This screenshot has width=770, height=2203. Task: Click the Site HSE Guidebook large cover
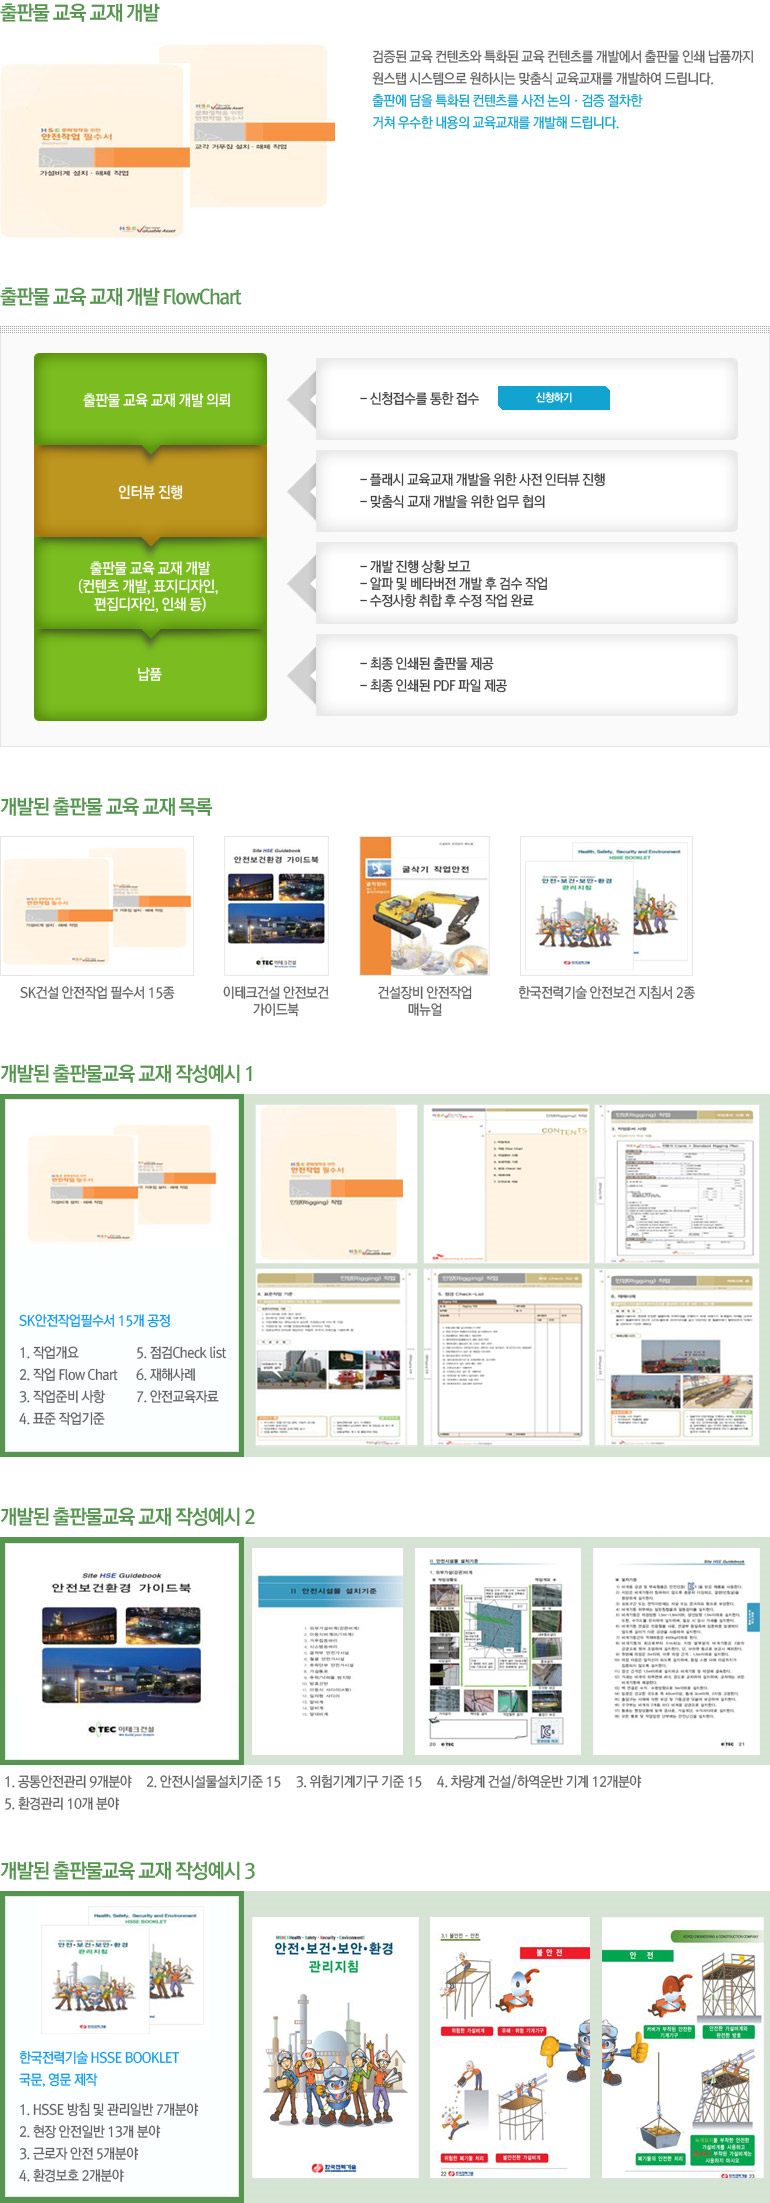(x=122, y=1652)
